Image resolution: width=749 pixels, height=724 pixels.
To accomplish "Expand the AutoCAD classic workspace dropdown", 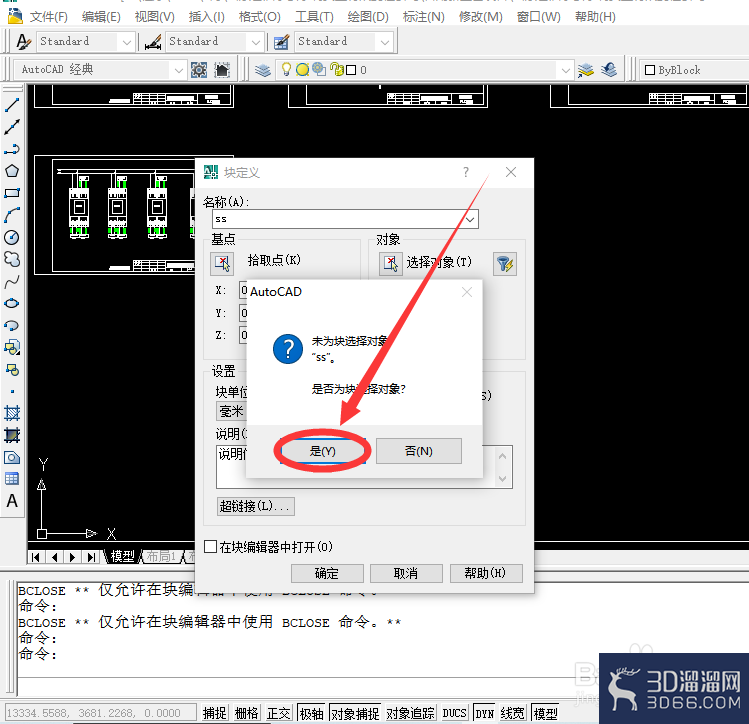I will tap(179, 70).
